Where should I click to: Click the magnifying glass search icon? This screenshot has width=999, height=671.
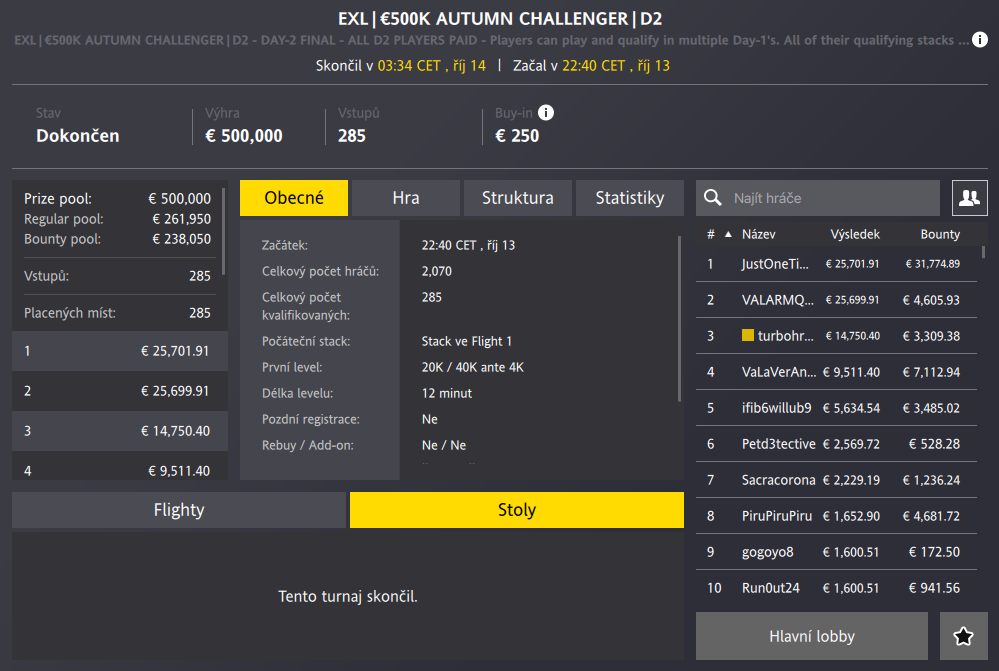713,198
